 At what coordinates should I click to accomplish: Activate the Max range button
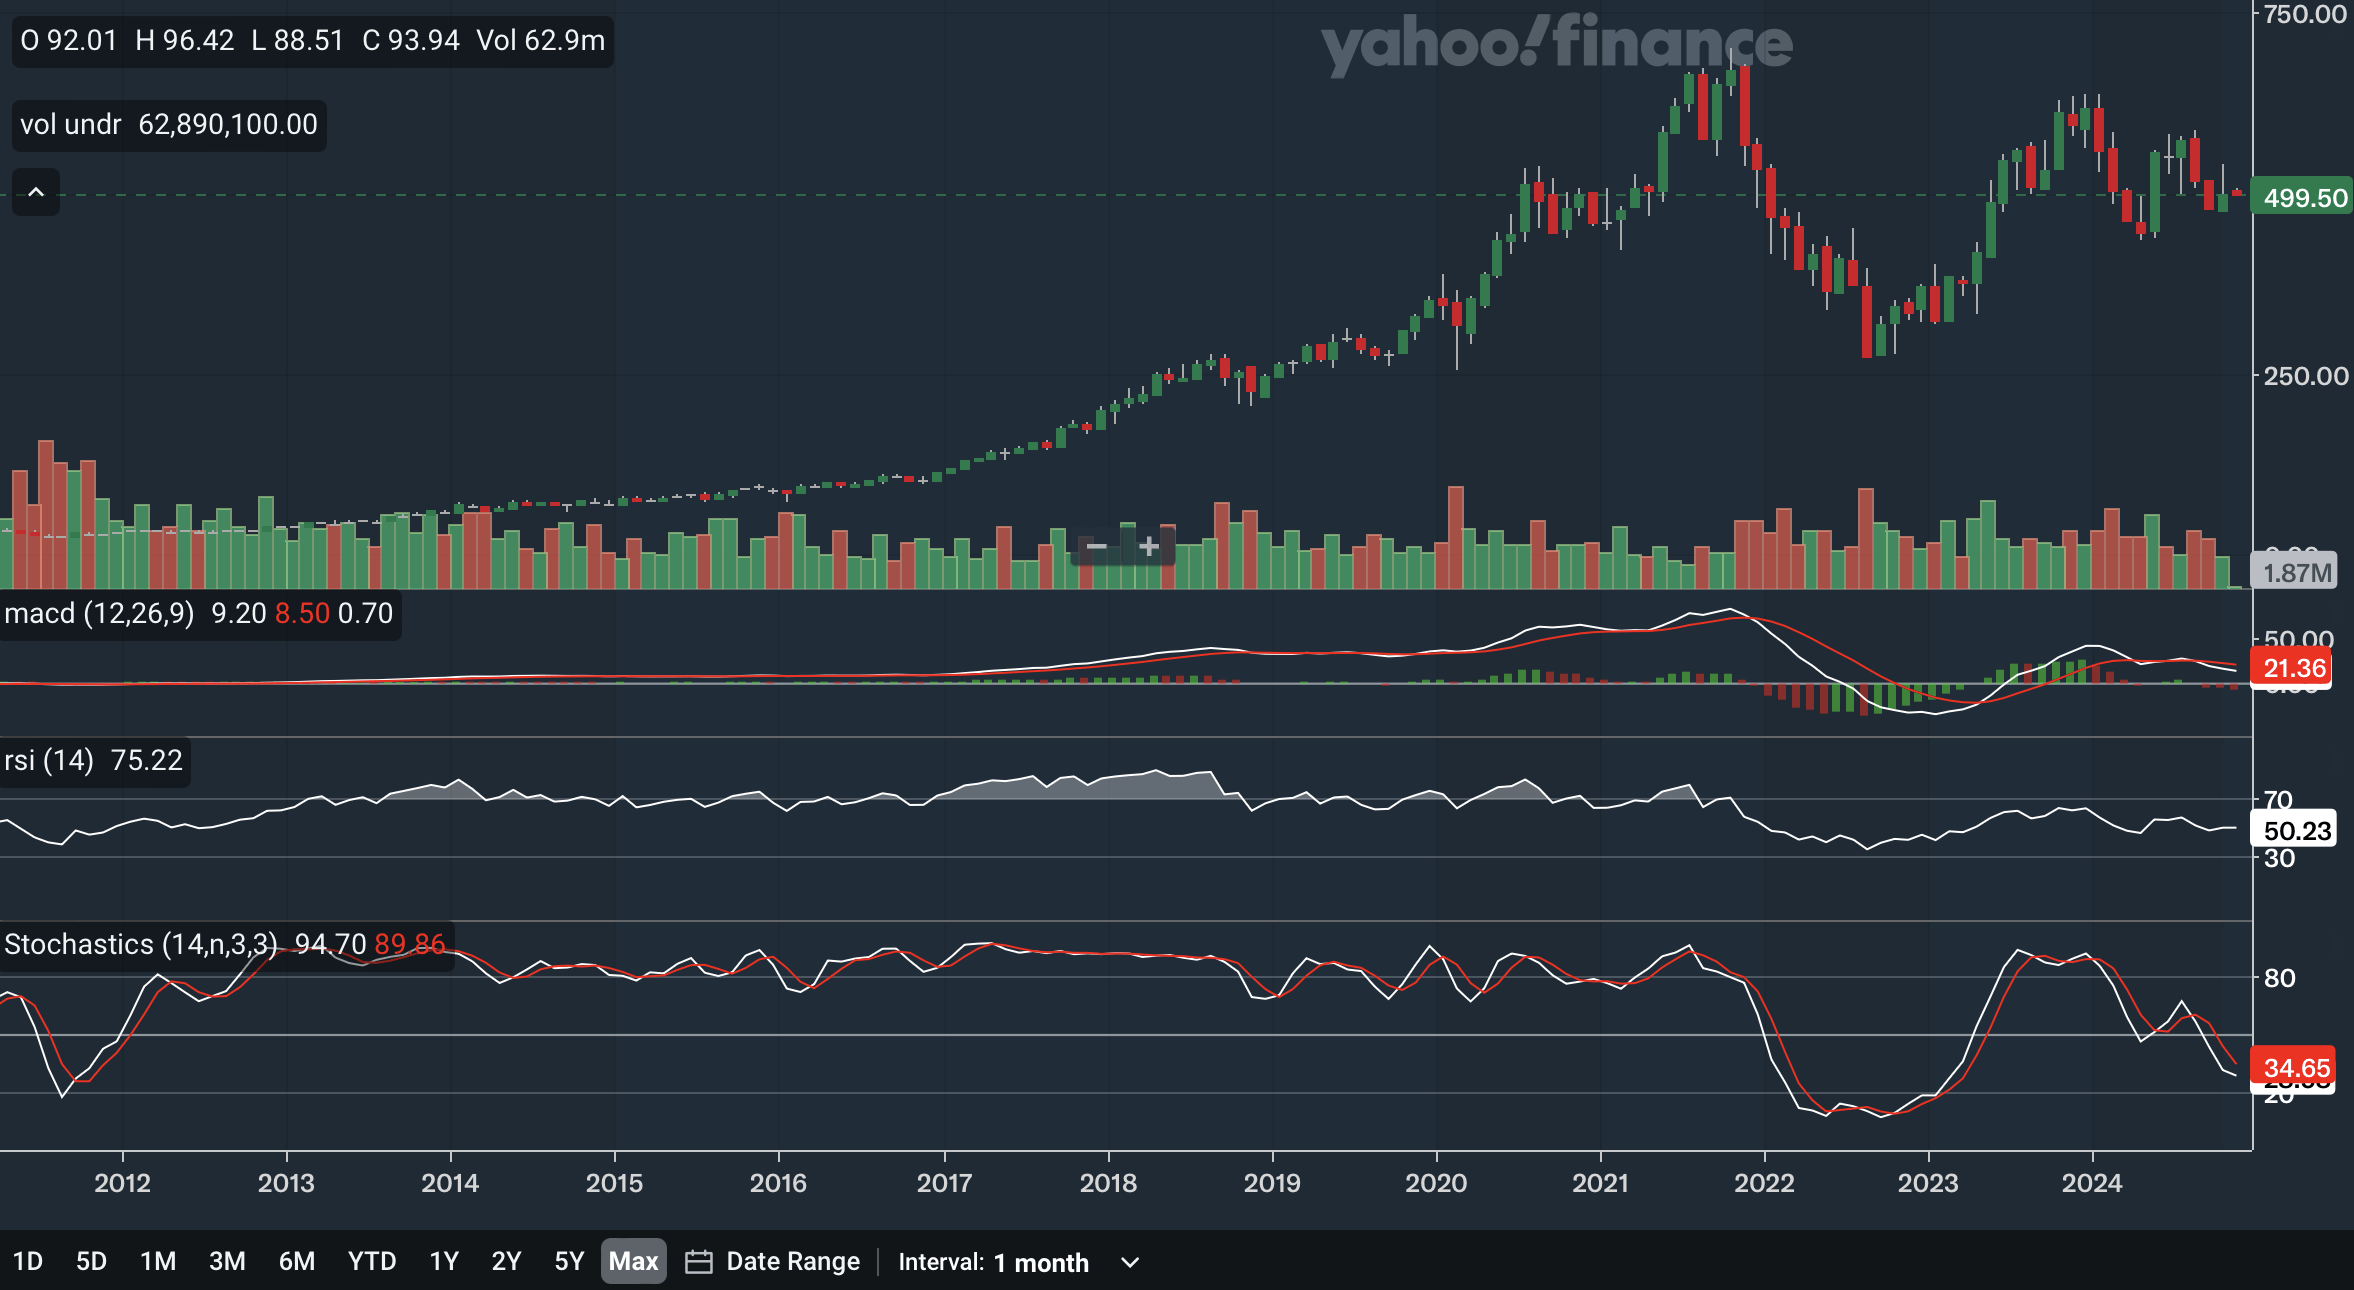tap(633, 1261)
